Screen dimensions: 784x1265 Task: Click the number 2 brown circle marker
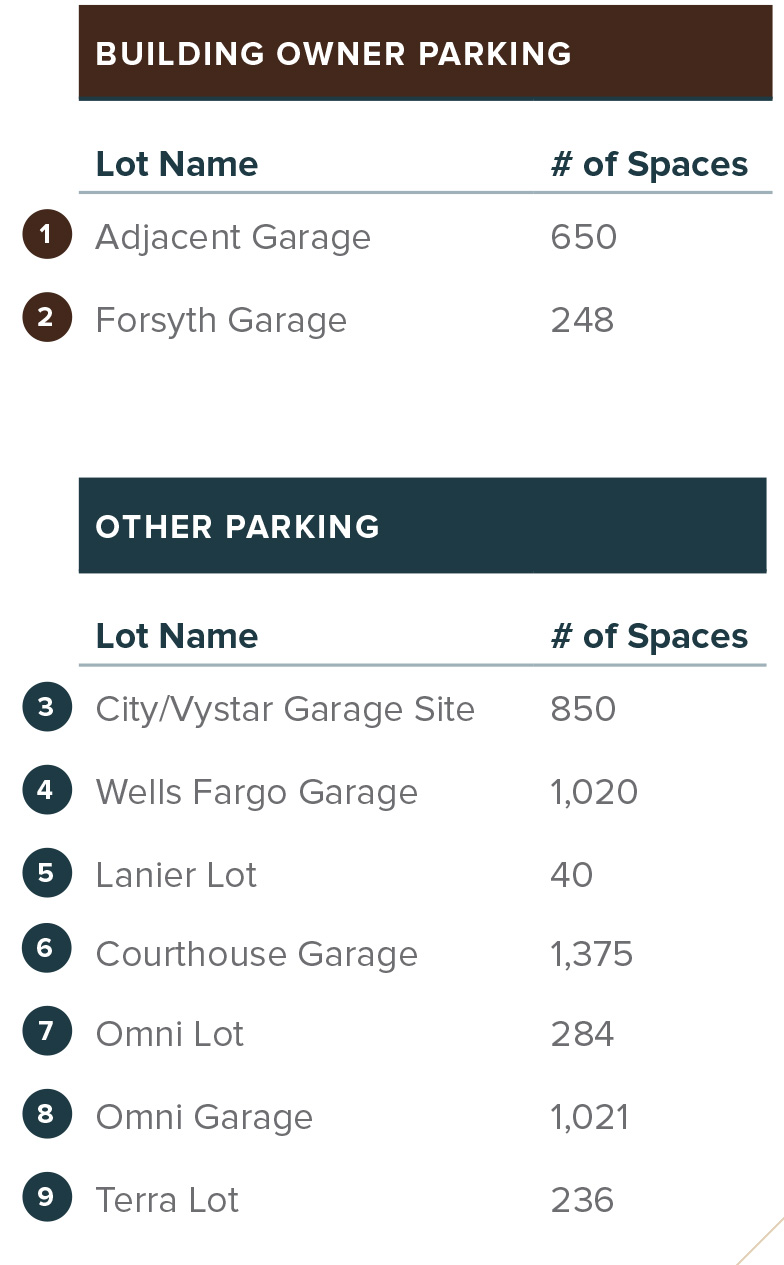click(x=46, y=318)
